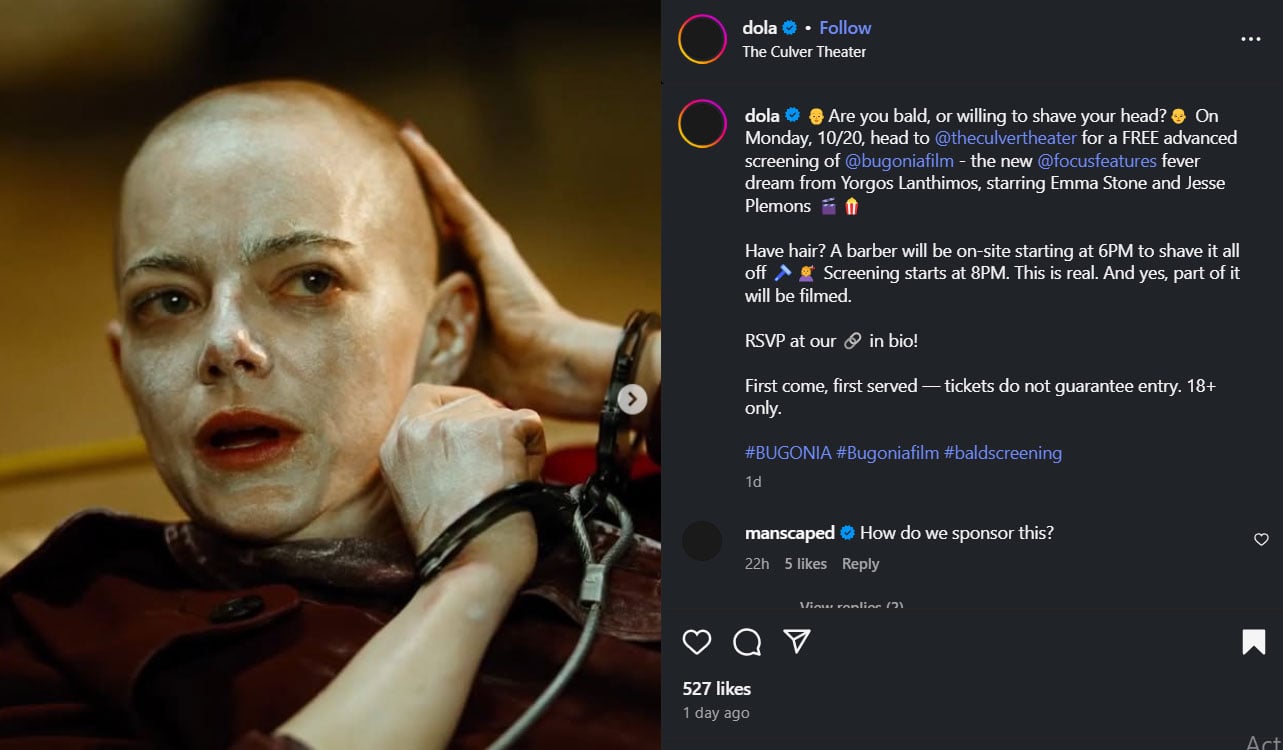Screen dimensions: 1283x750
Task: Open The Culver Theater location
Action: click(804, 52)
